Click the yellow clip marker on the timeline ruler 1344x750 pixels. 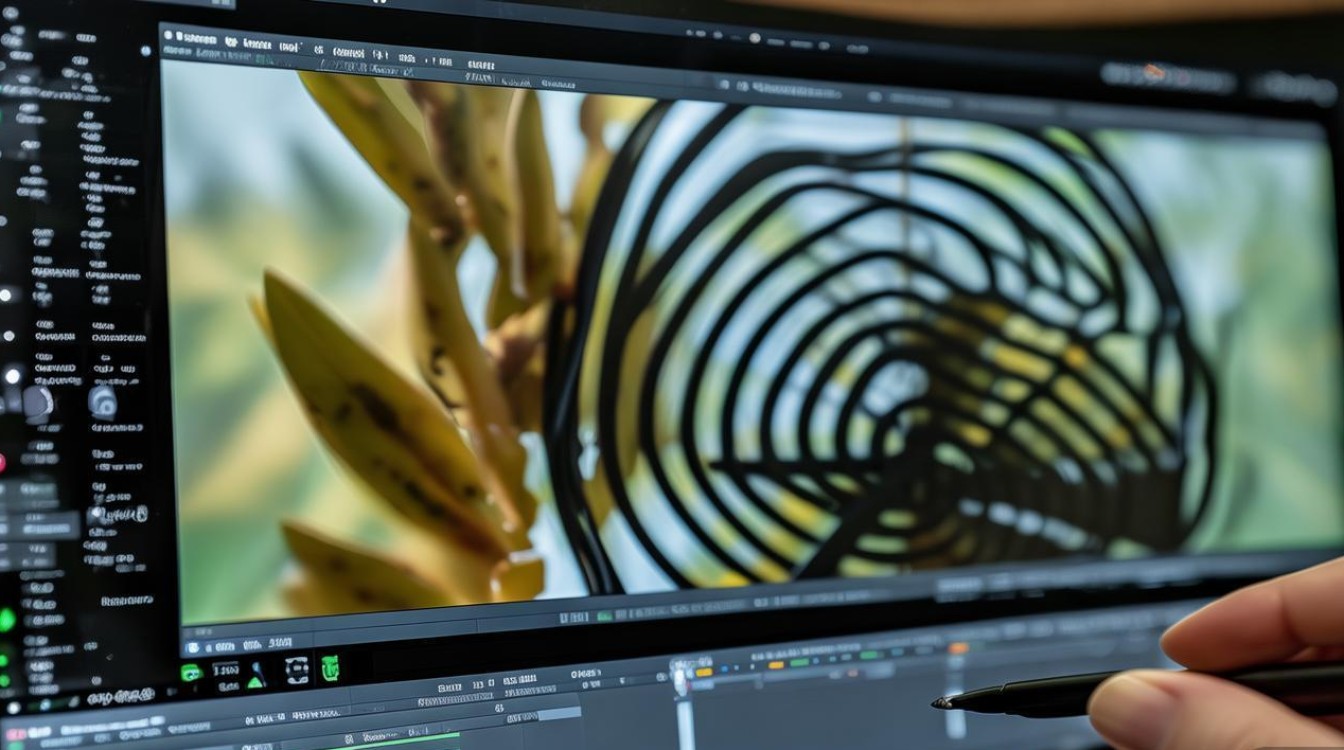[x=704, y=672]
